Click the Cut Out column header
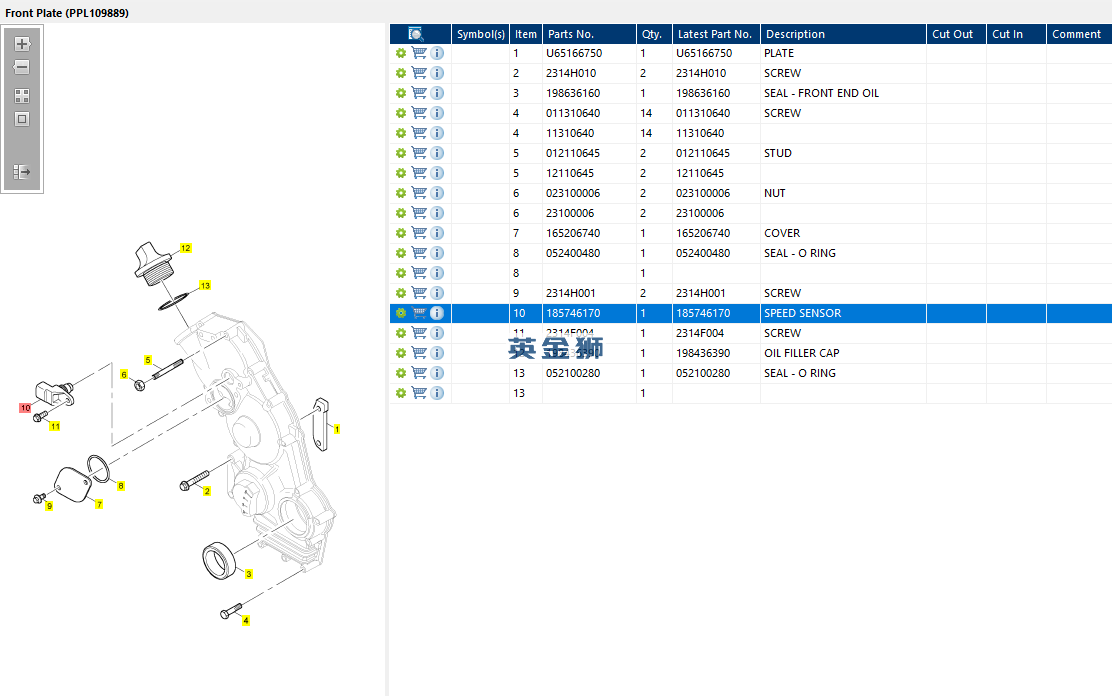The height and width of the screenshot is (696, 1112). [x=956, y=34]
